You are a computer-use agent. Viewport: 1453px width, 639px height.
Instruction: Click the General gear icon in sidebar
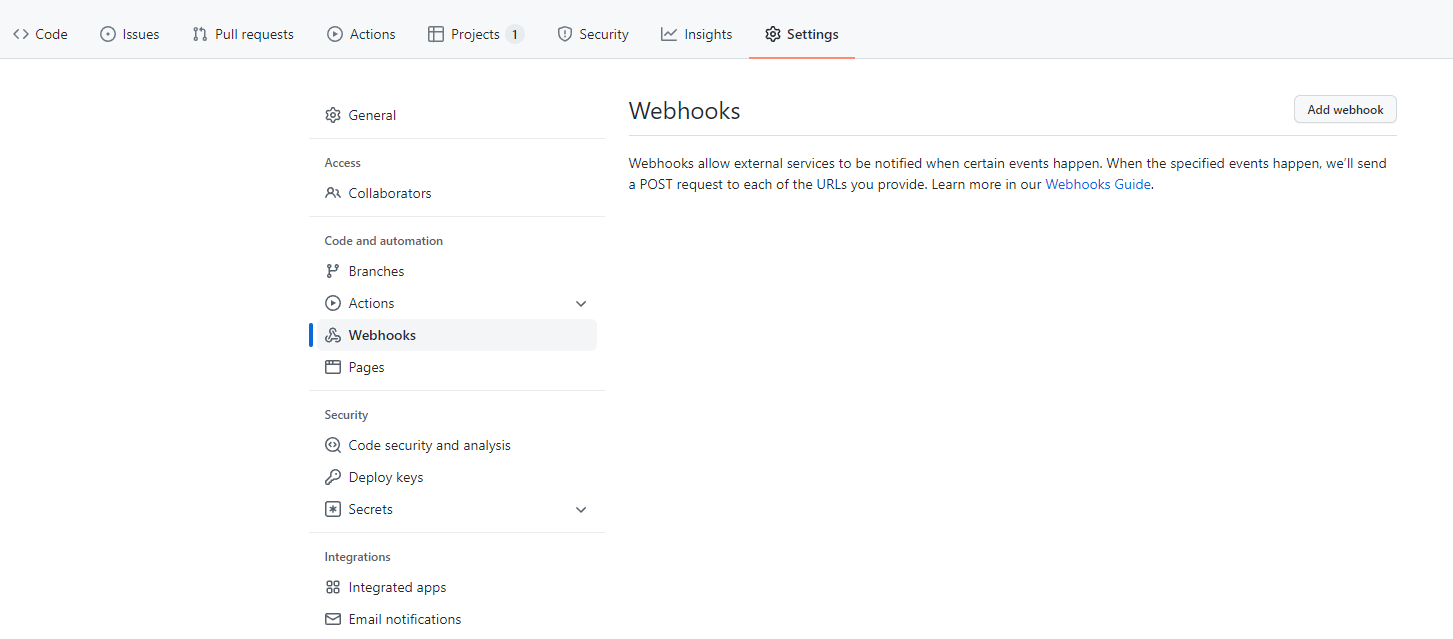(333, 115)
